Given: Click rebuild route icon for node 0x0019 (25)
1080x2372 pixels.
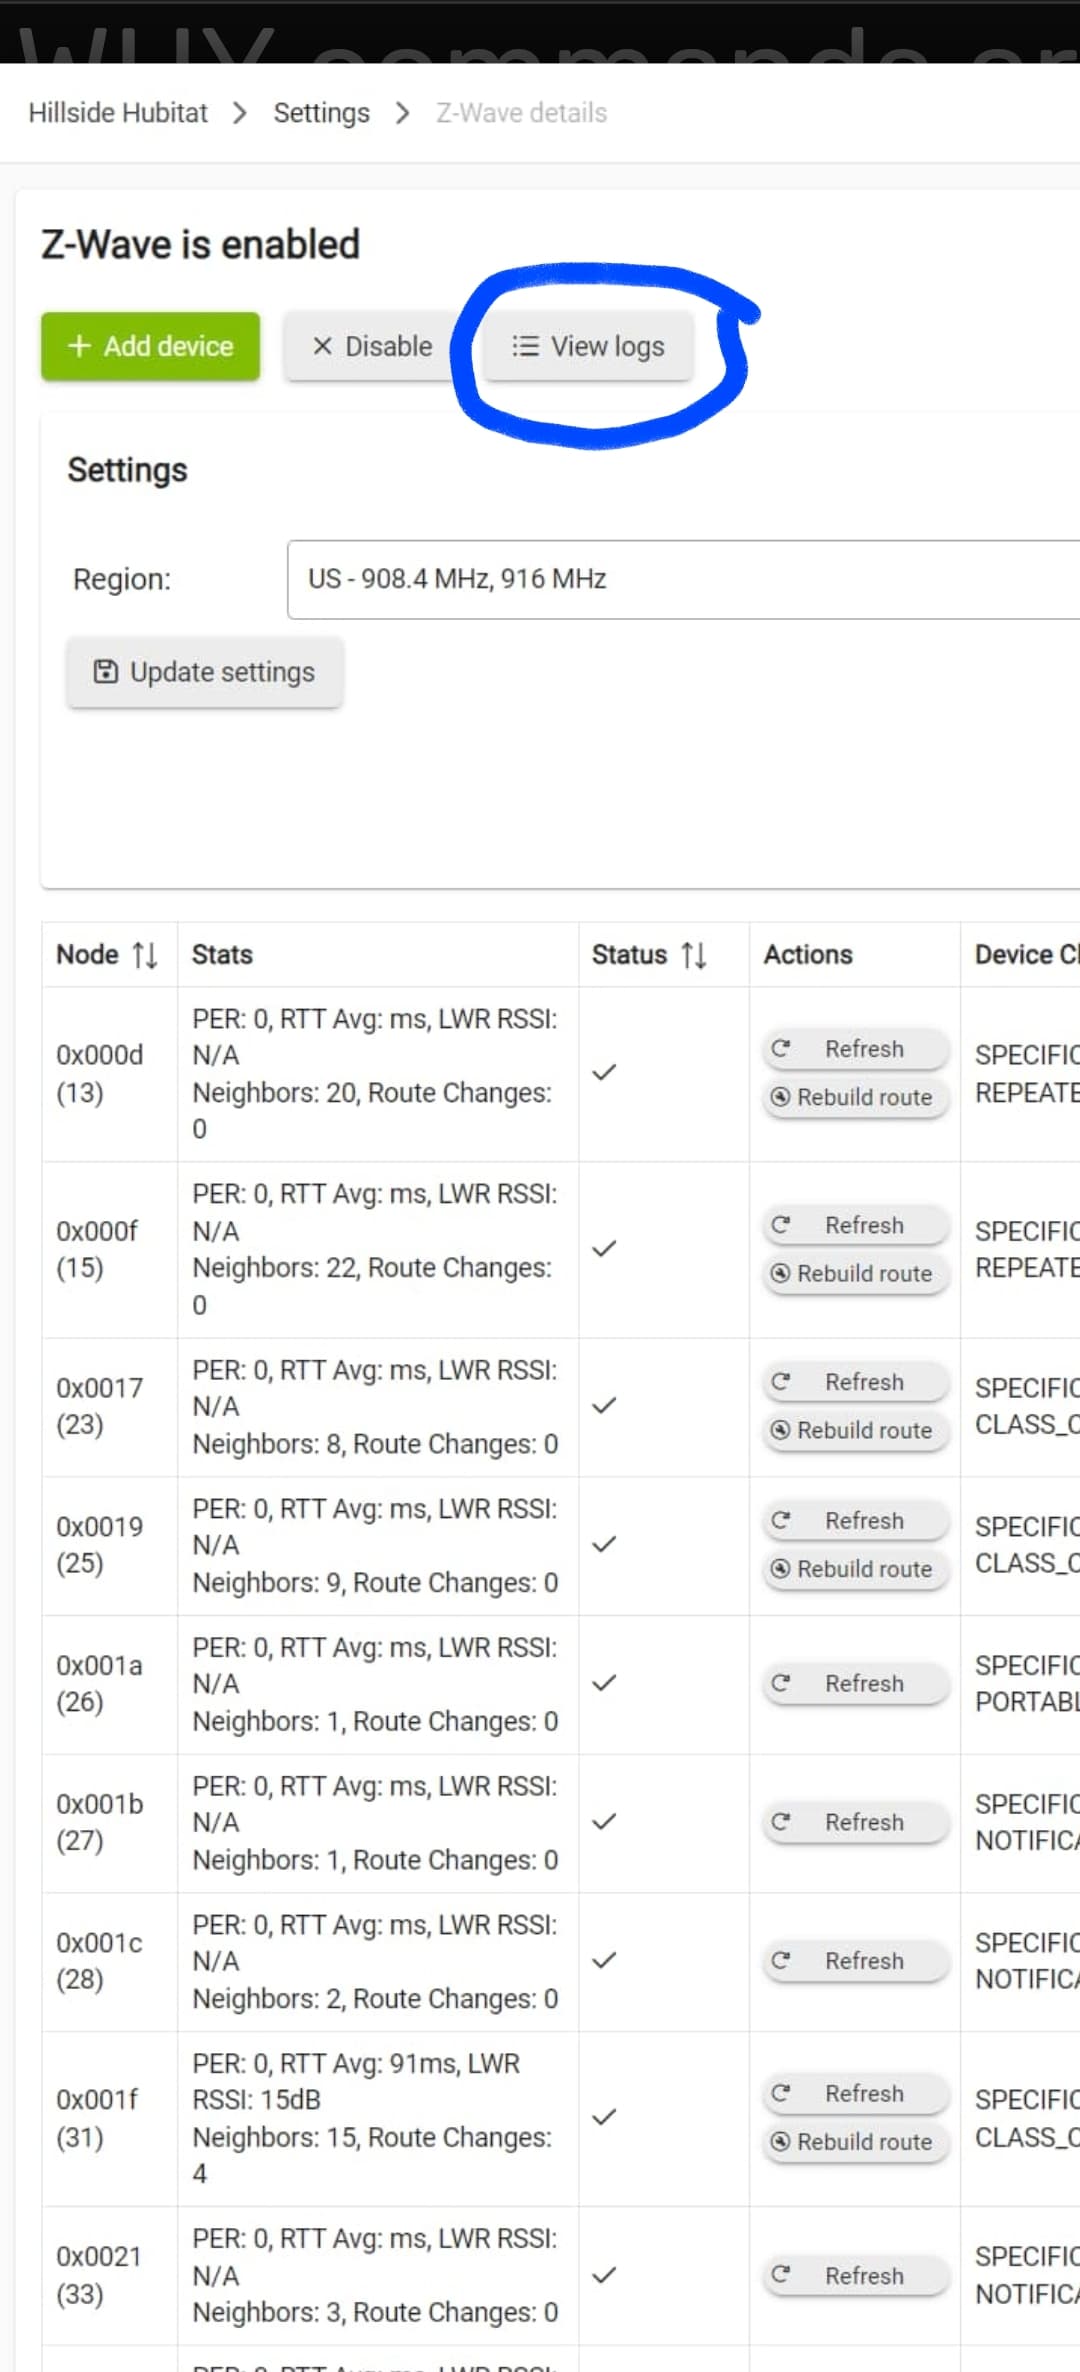Looking at the screenshot, I should tap(781, 1569).
